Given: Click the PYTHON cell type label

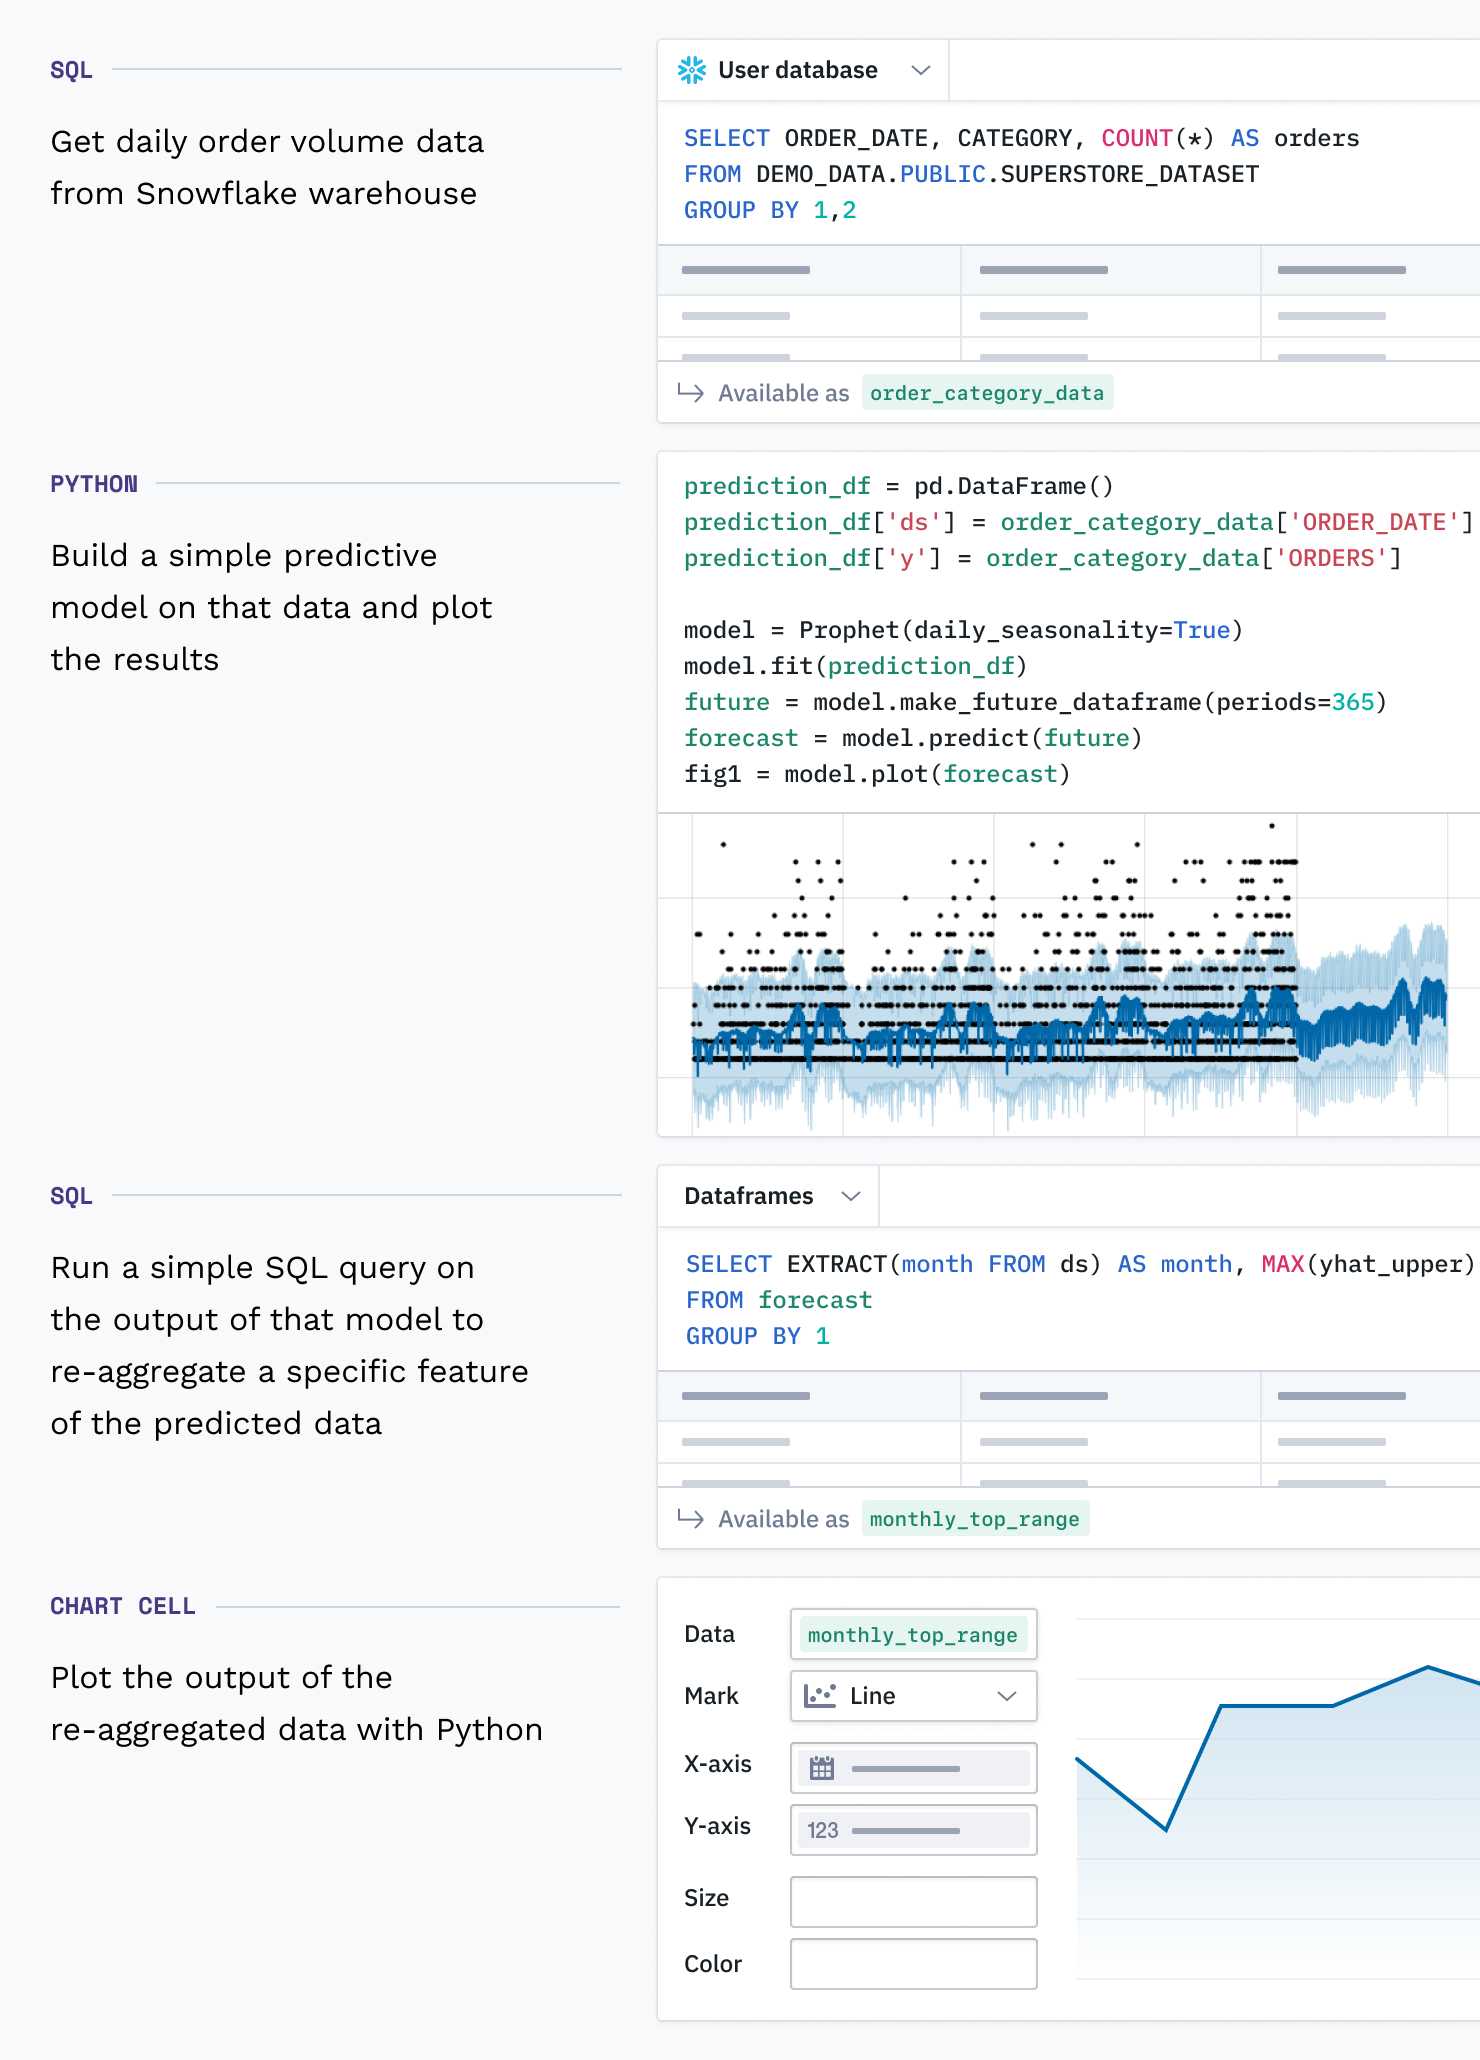Looking at the screenshot, I should 94,483.
